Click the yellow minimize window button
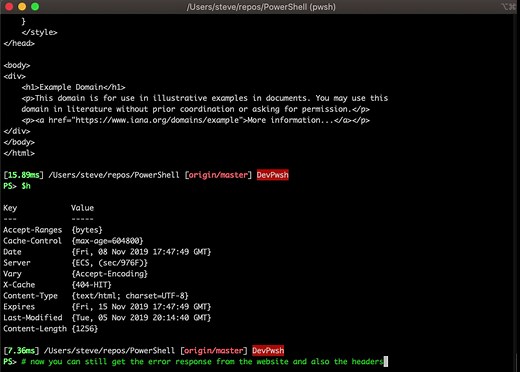Screen dimensions: 520x372 coord(22,6)
